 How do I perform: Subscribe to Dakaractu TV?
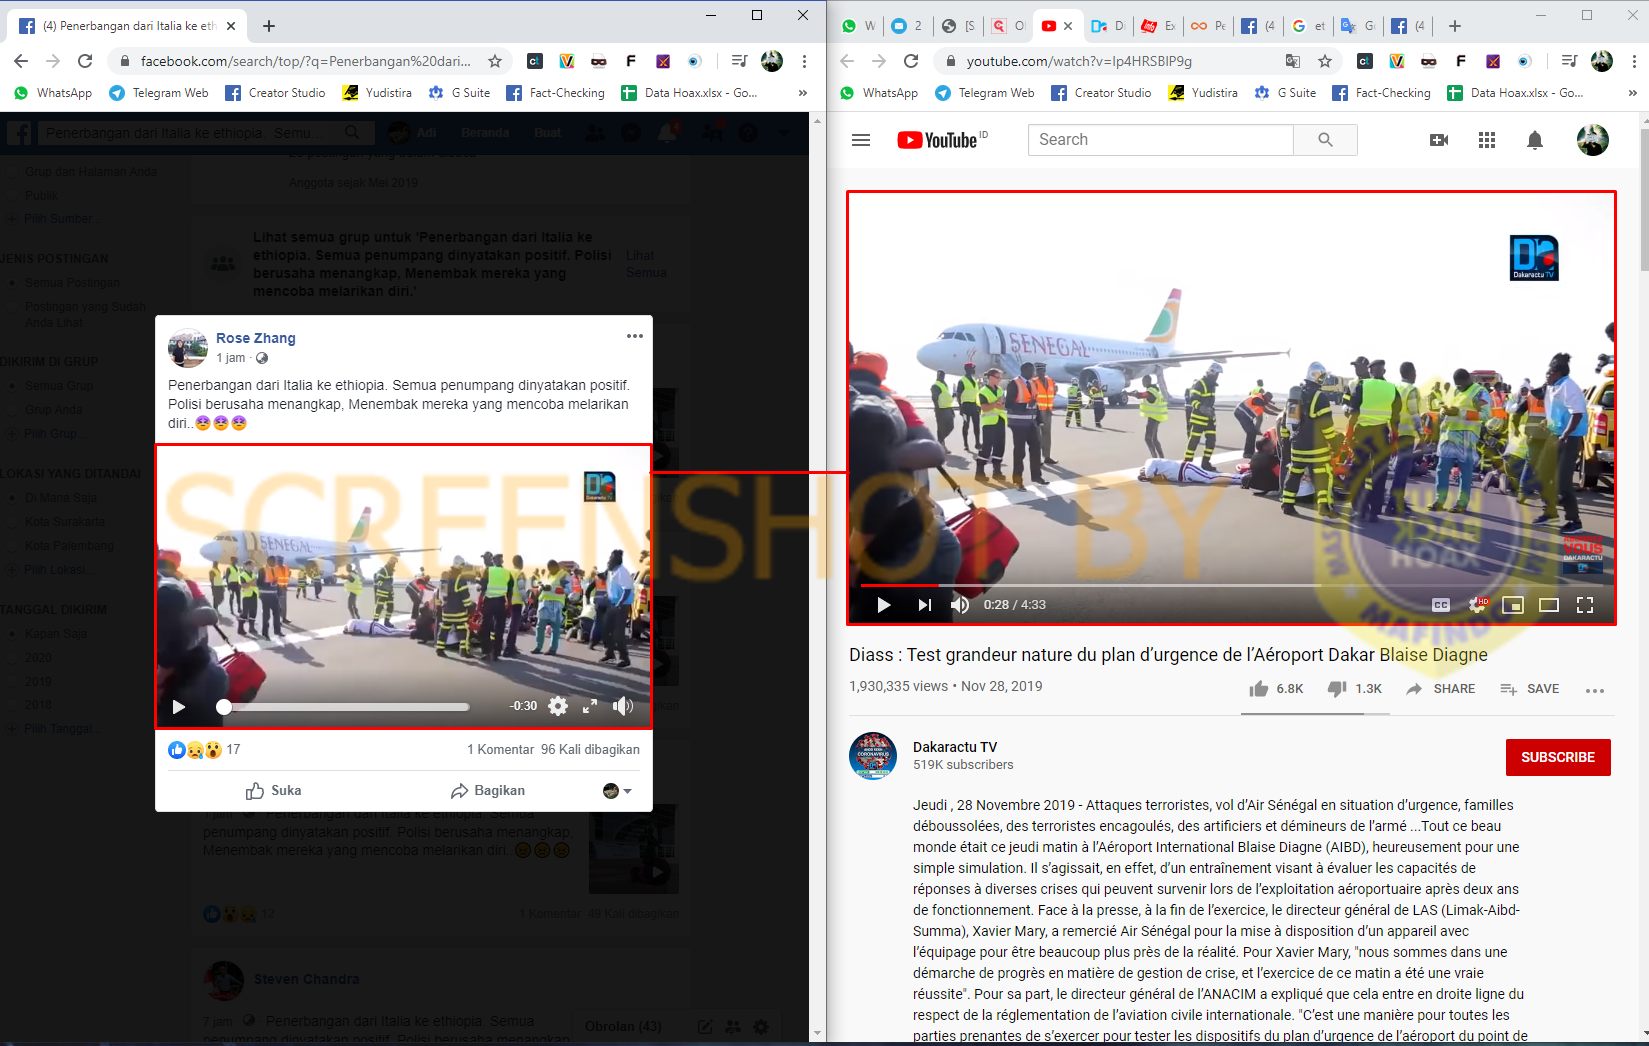pyautogui.click(x=1558, y=757)
